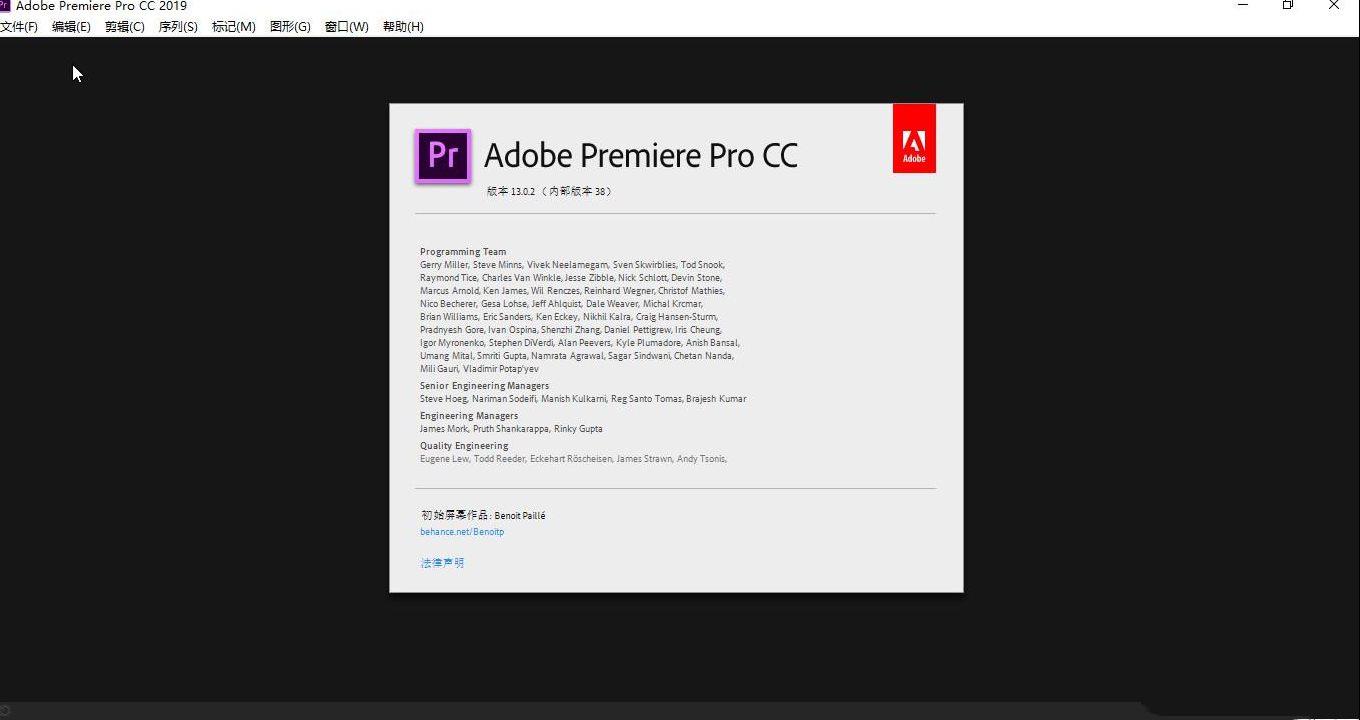Minimize the Premiere Pro window
The width and height of the screenshot is (1360, 720).
1243,5
